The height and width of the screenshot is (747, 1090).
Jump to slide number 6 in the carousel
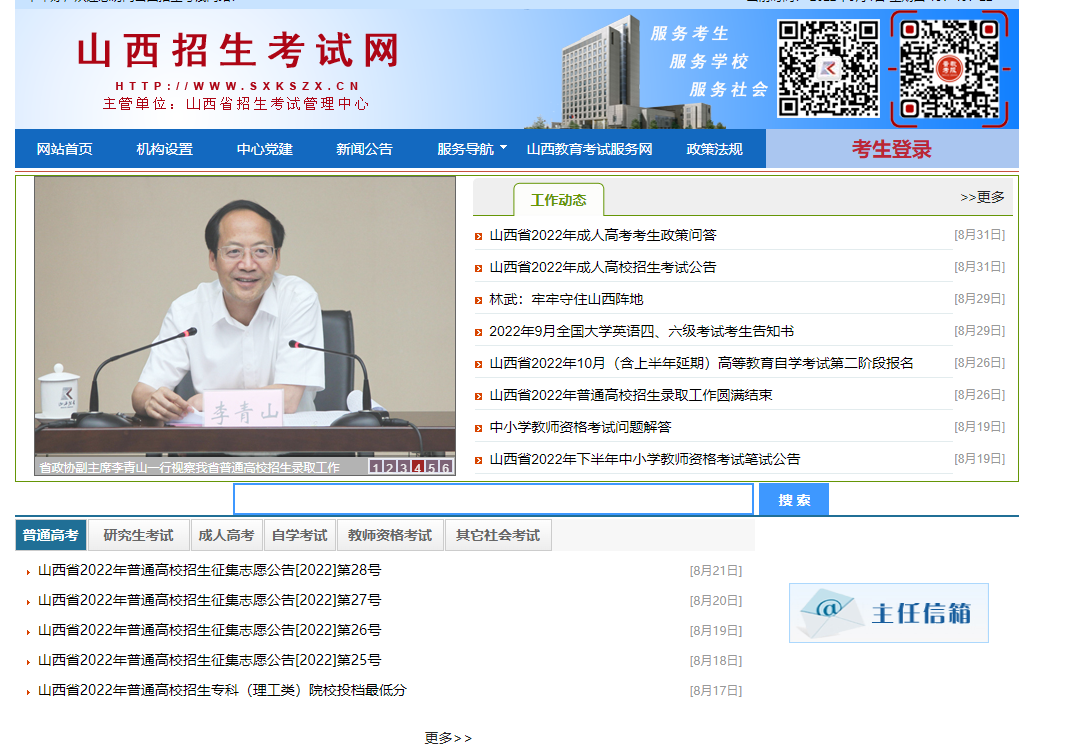[x=445, y=467]
